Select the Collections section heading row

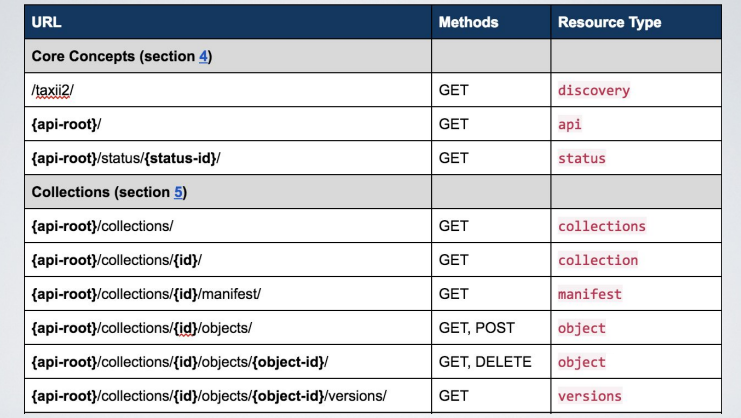pos(373,192)
